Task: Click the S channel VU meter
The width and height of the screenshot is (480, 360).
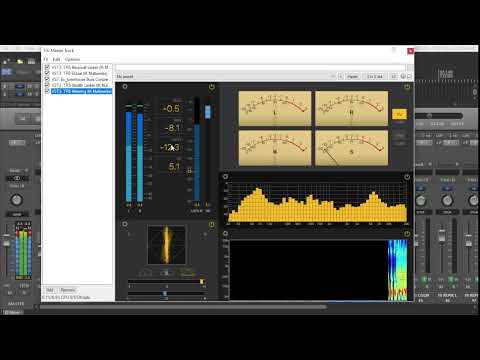Action: 352,148
